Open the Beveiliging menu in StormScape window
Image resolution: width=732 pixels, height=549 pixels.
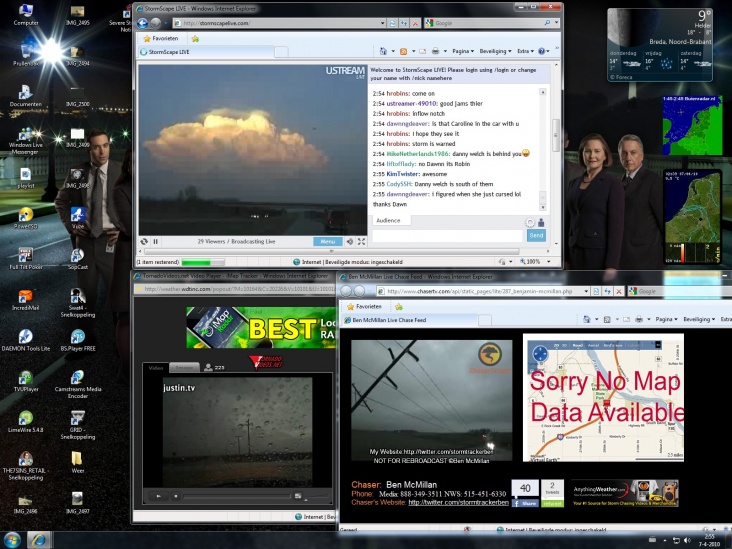click(495, 51)
